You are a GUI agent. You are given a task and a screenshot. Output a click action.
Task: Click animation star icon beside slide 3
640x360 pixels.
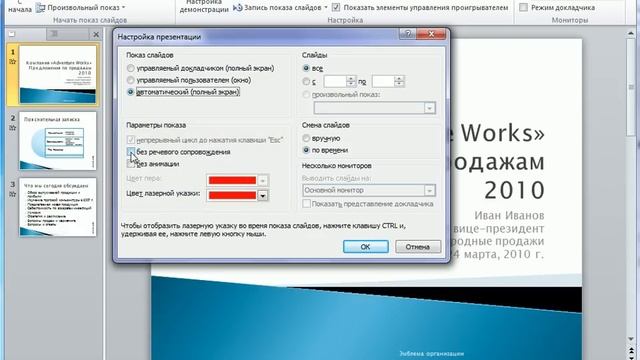pos(13,194)
